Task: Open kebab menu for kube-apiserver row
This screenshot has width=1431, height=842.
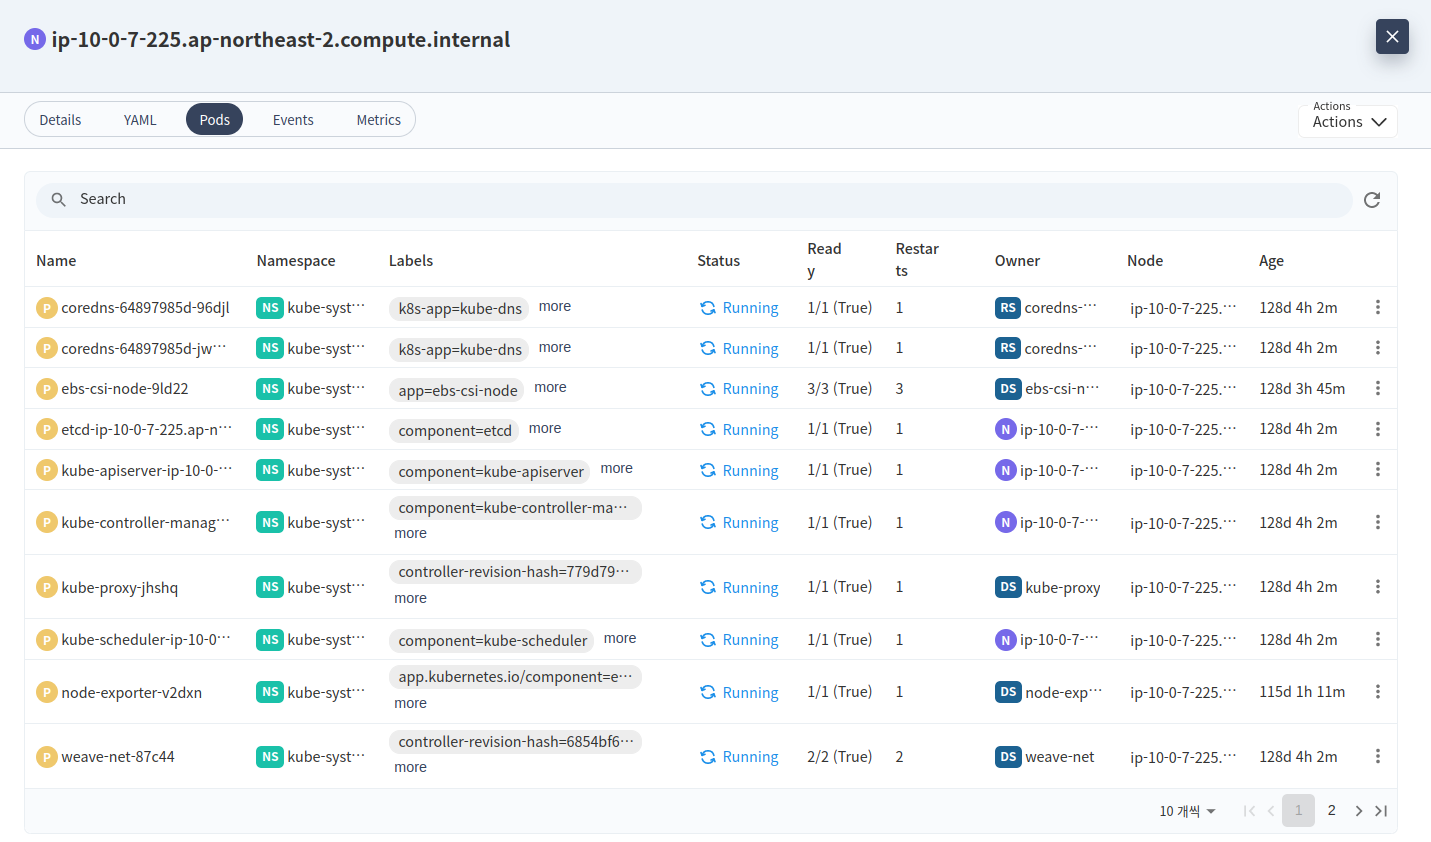Action: 1378,469
